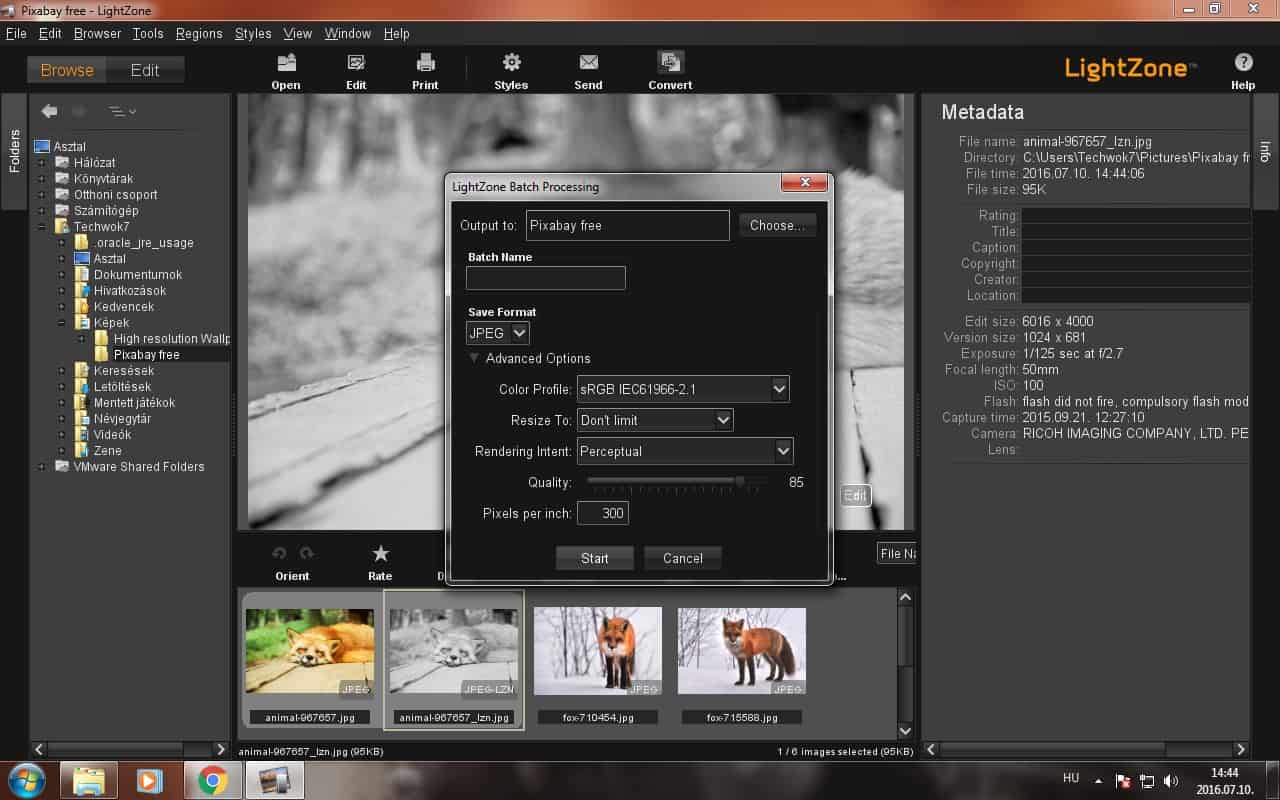Click the Convert toolbar icon
Screen dimensions: 1280x800
pos(670,63)
